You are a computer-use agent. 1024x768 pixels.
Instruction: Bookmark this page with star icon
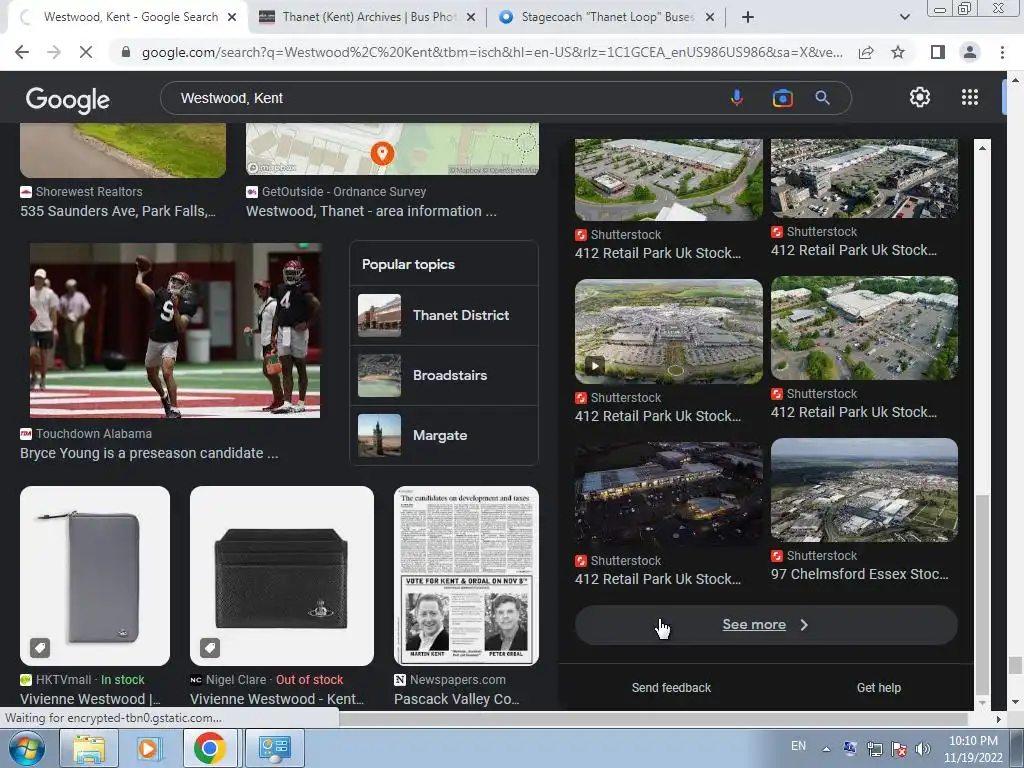click(x=898, y=52)
